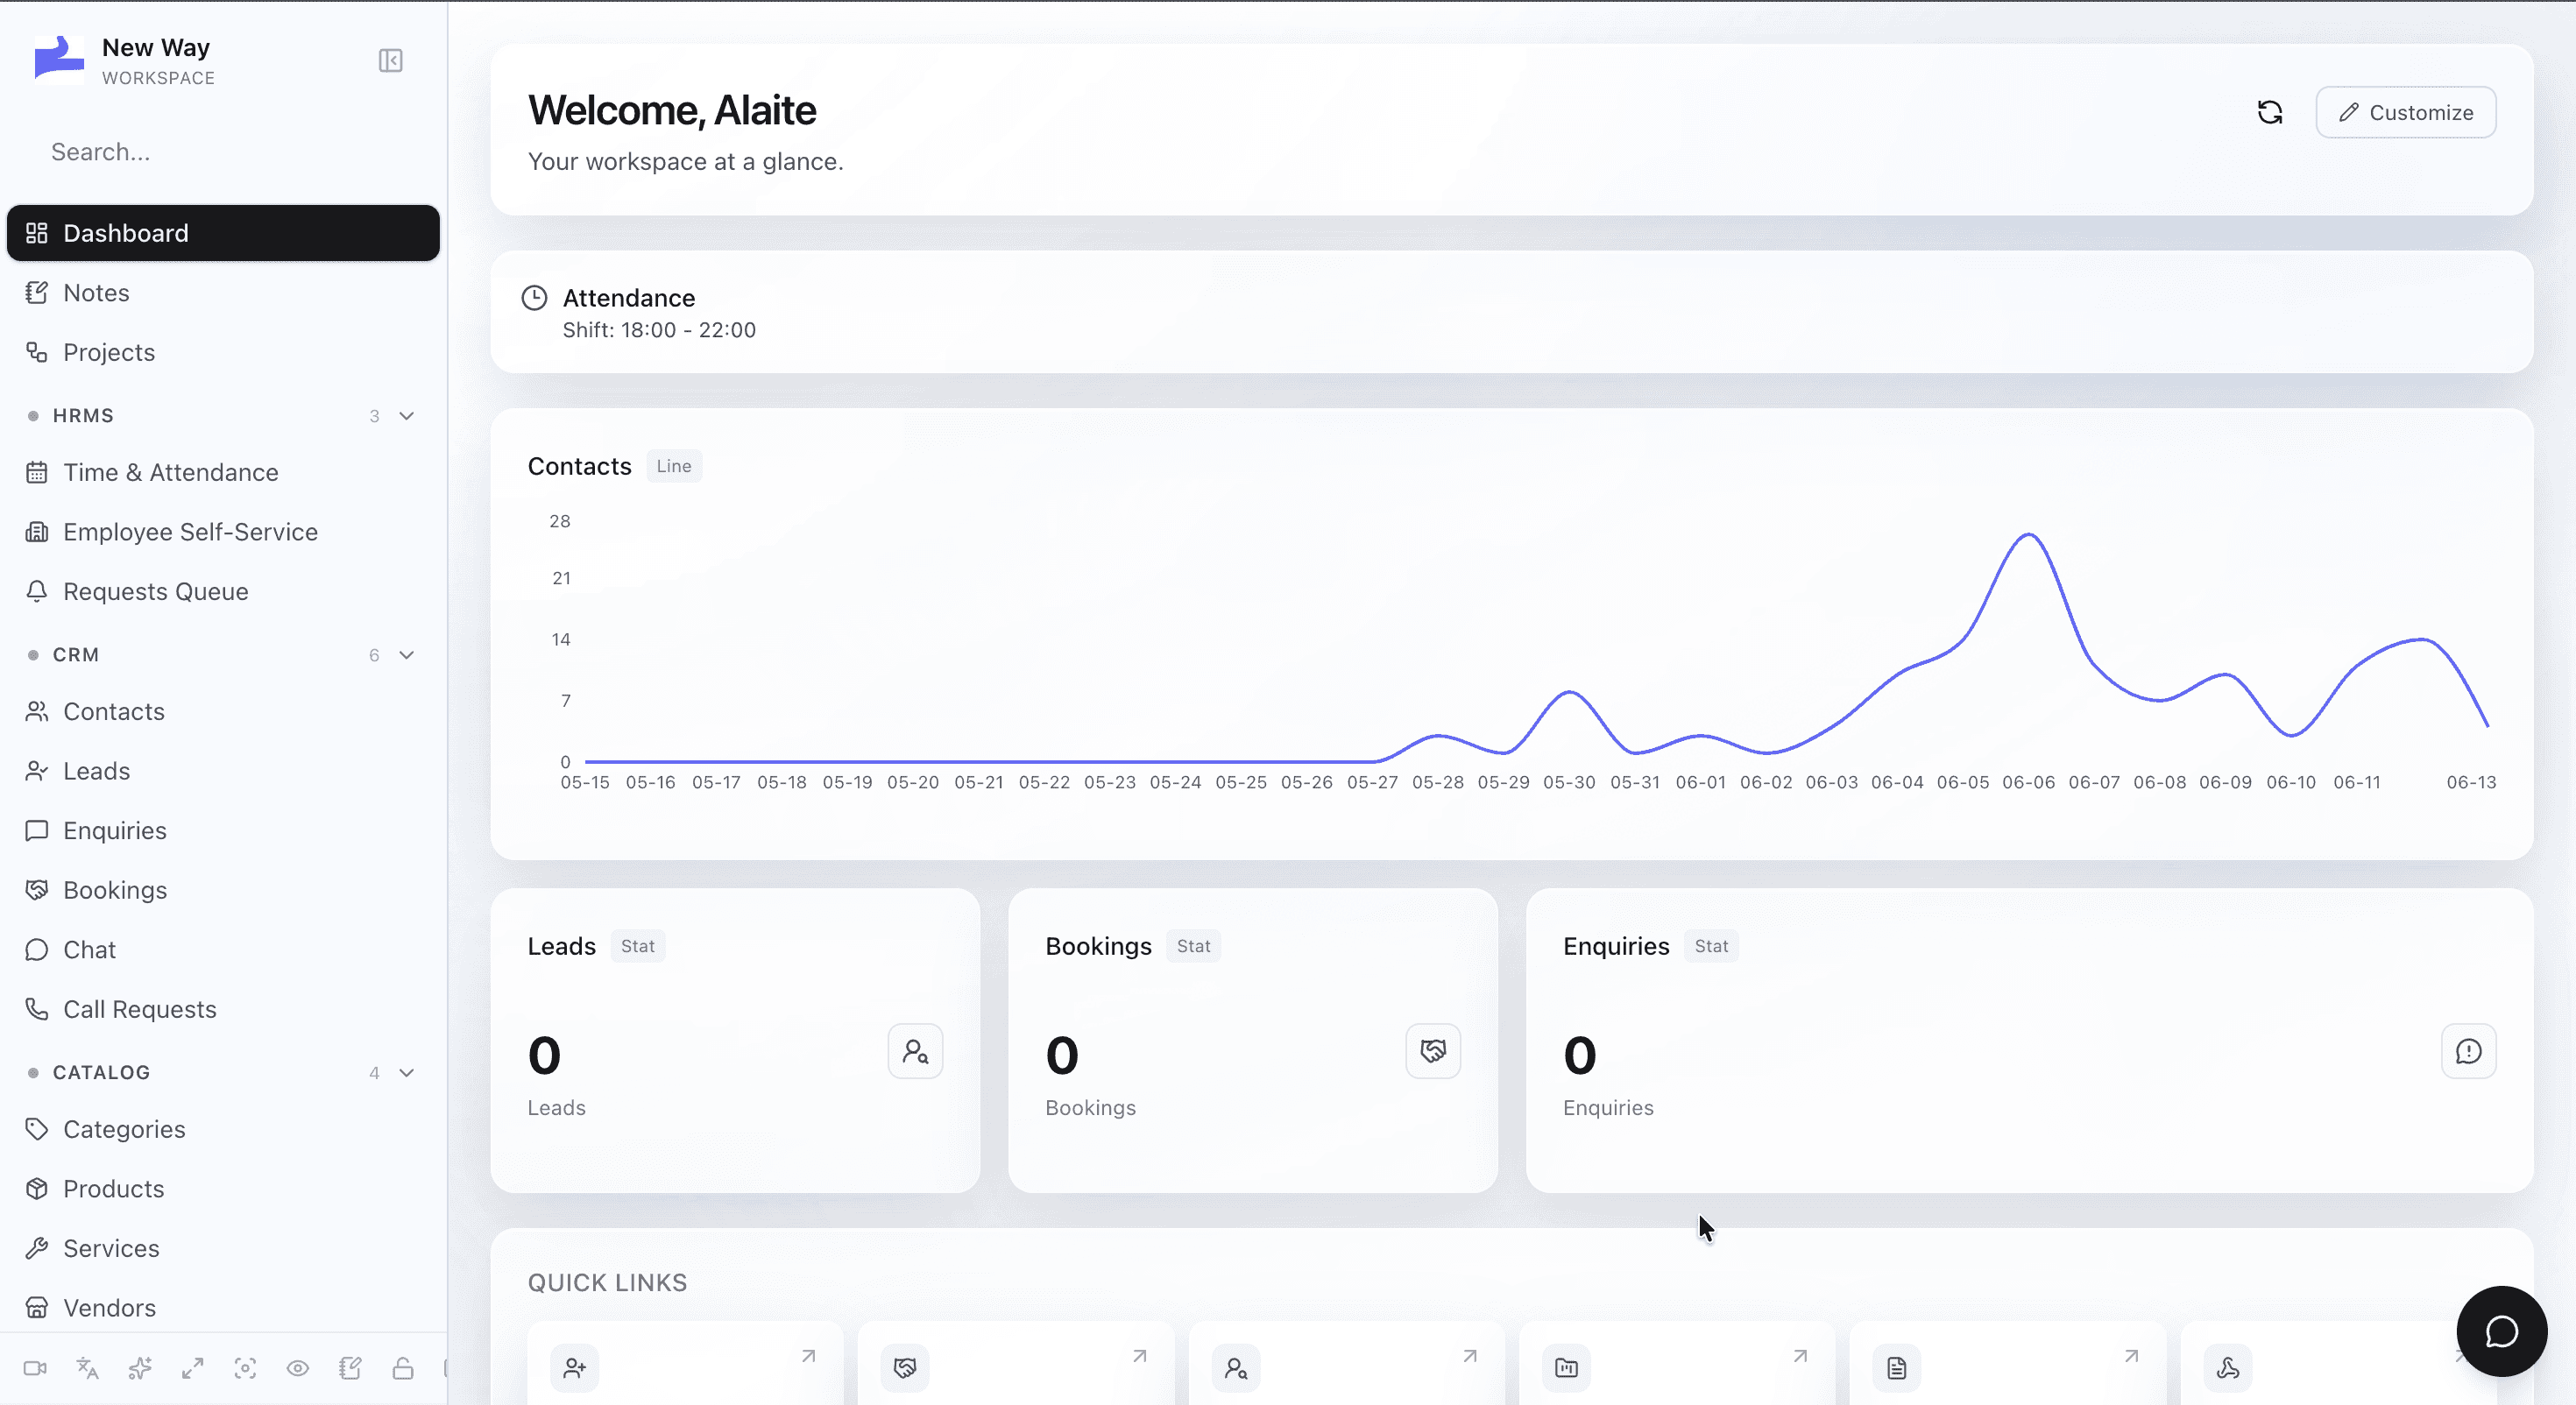Collapse the CRM section chevron
Screen dimensions: 2576x1405
[x=407, y=655]
